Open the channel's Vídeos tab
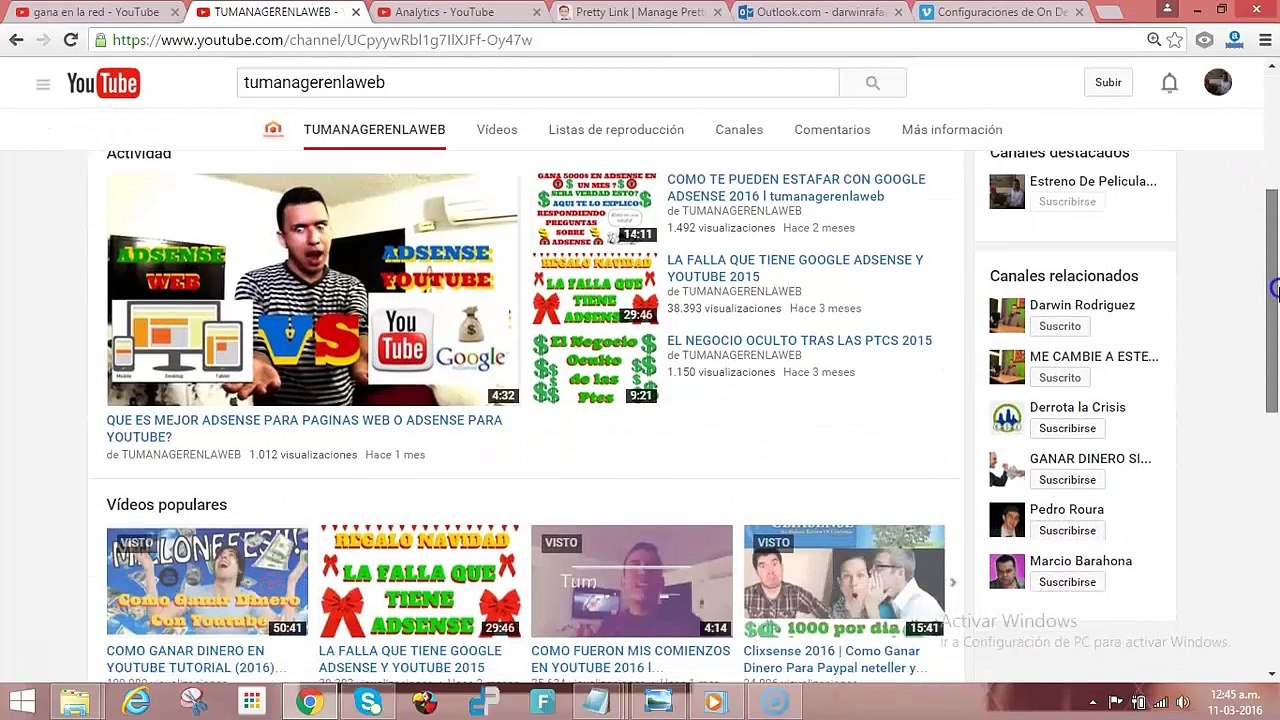Screen dimensions: 1280x720 point(497,129)
